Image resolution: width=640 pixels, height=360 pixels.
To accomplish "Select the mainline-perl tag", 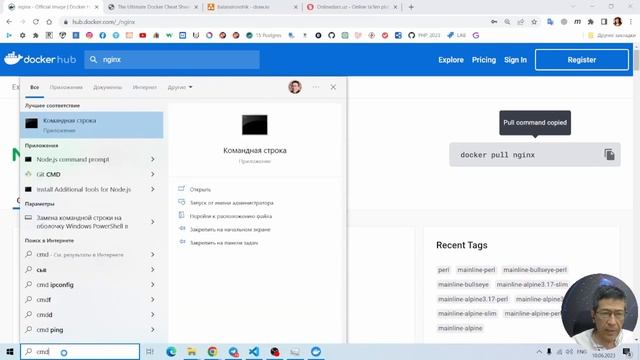I will click(x=476, y=270).
